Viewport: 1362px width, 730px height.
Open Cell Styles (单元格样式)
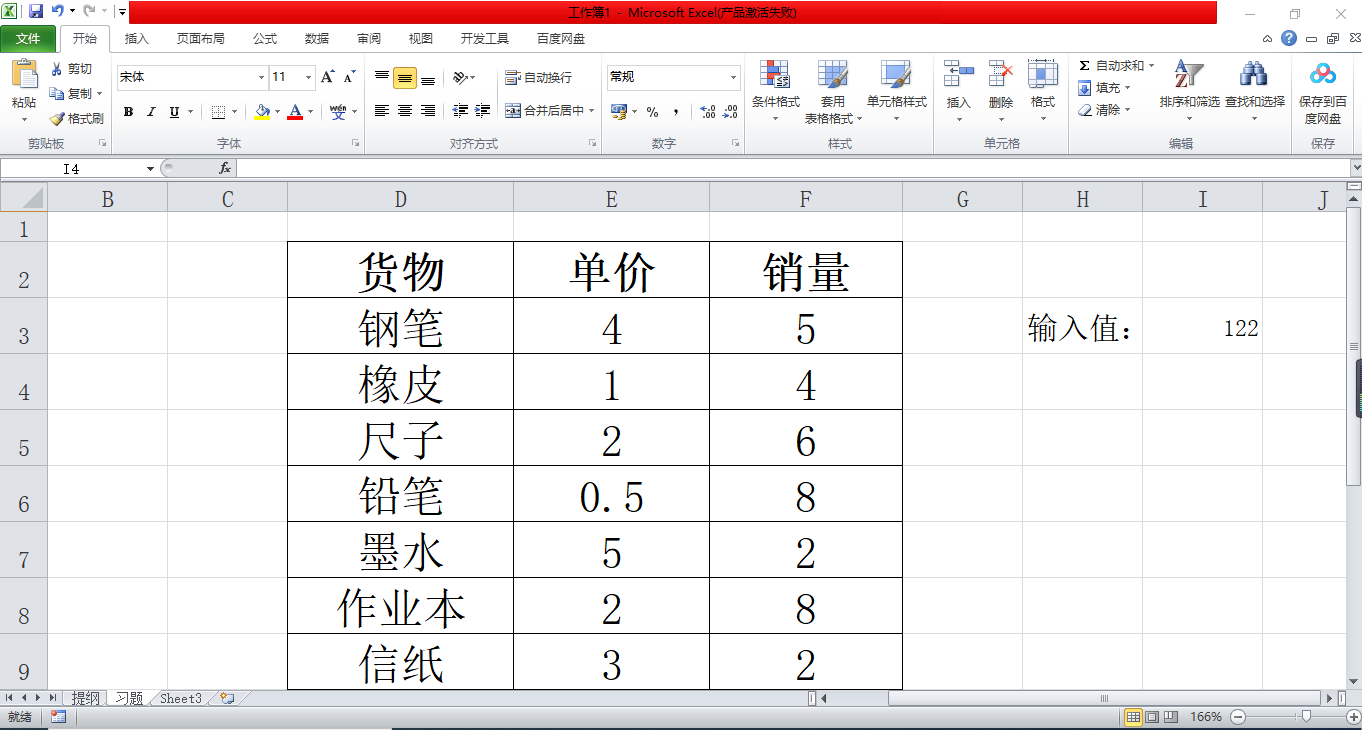point(896,91)
